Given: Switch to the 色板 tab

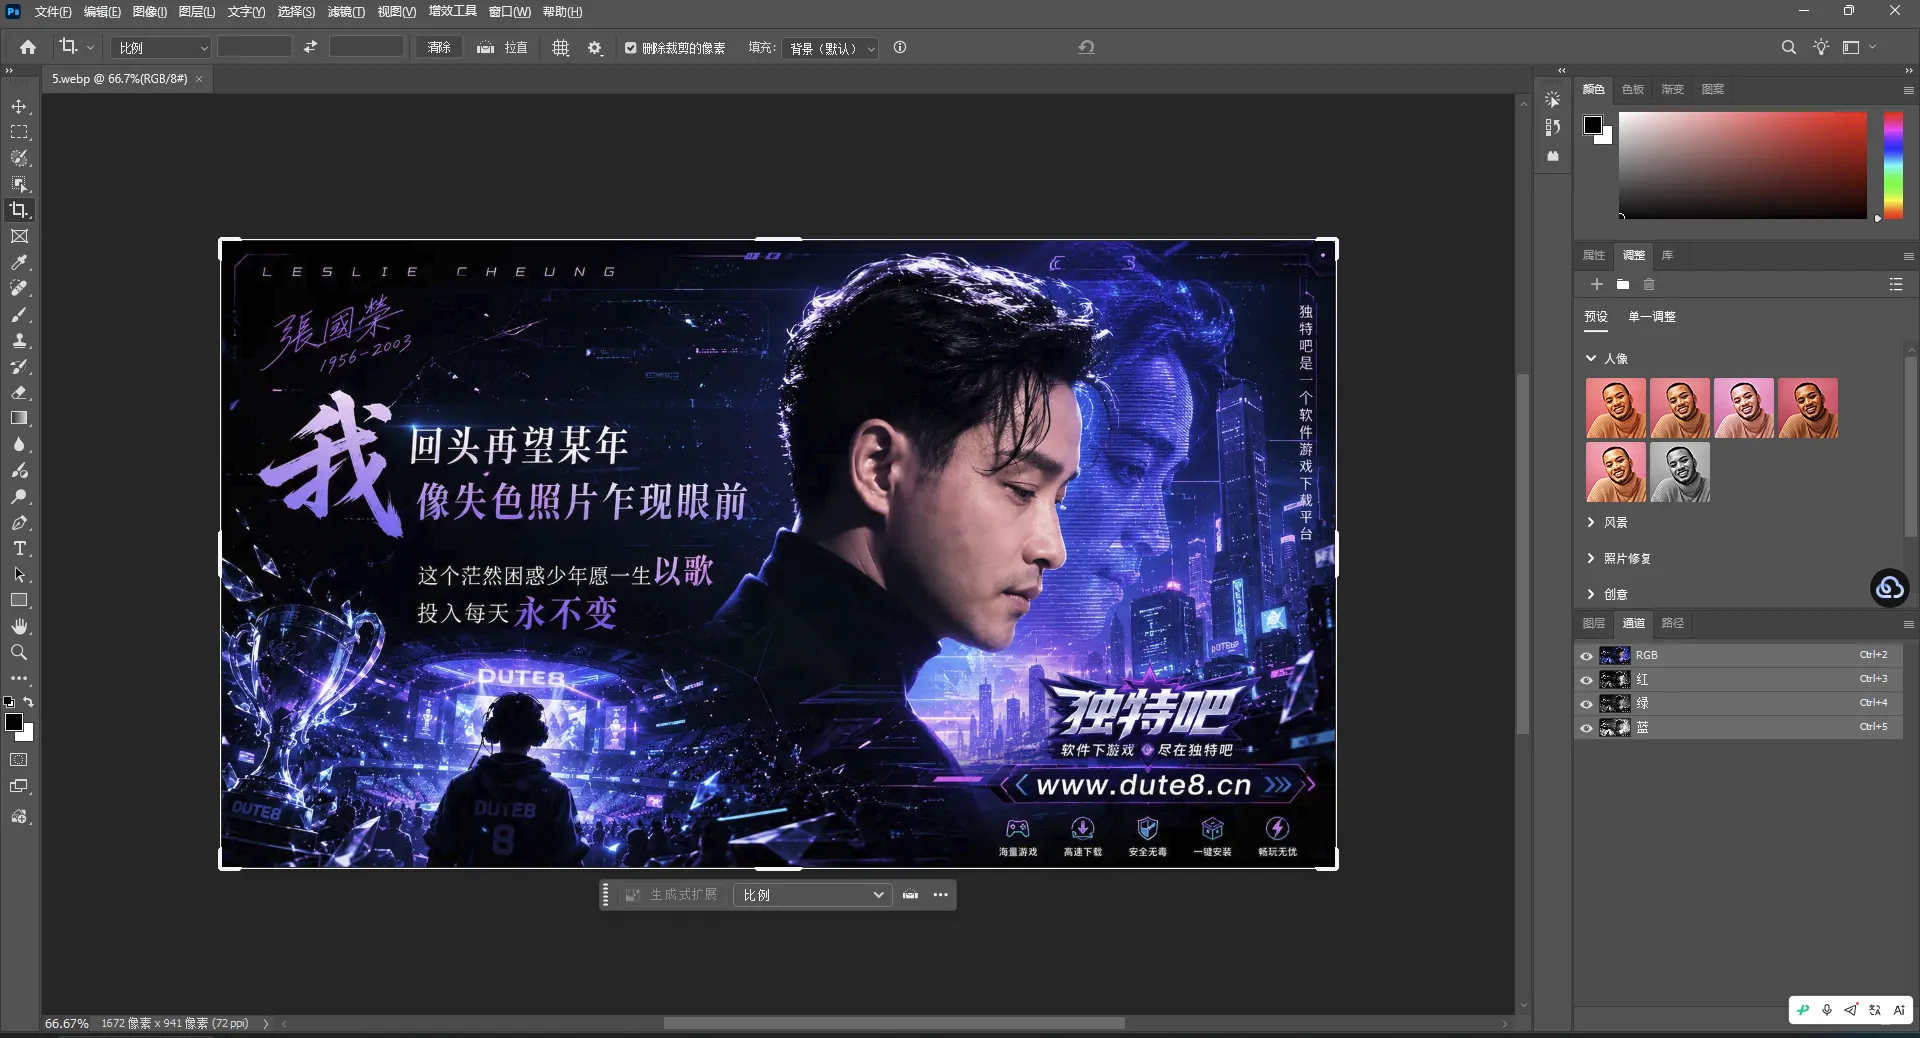Looking at the screenshot, I should [x=1633, y=89].
